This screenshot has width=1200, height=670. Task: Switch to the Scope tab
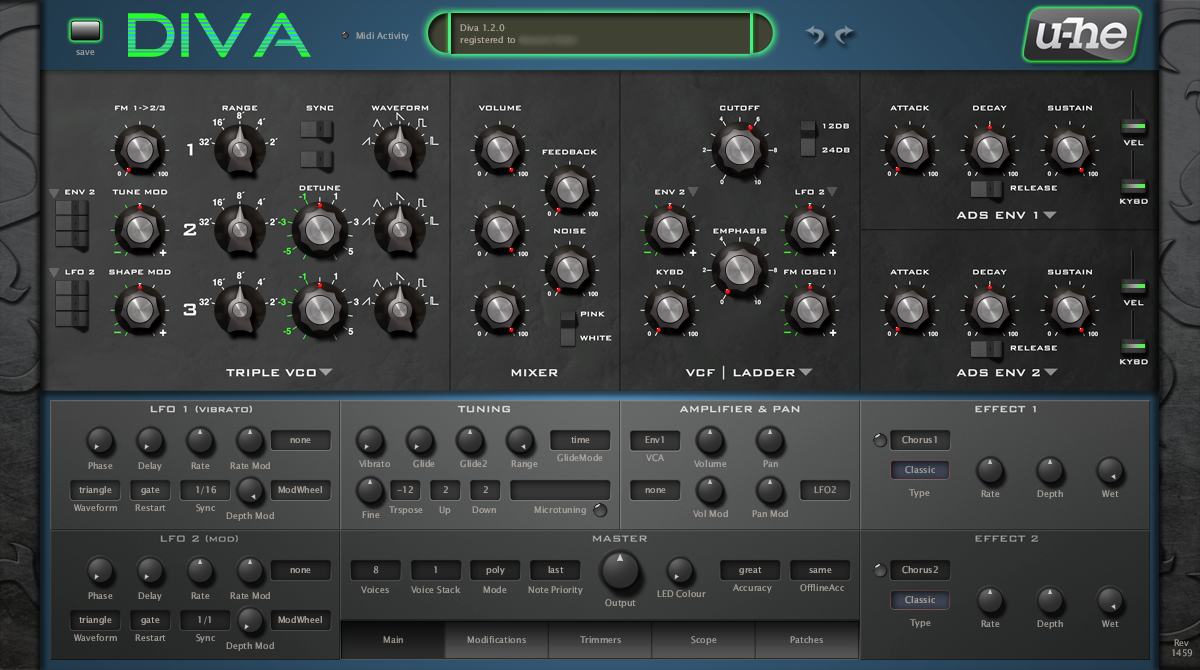point(703,640)
